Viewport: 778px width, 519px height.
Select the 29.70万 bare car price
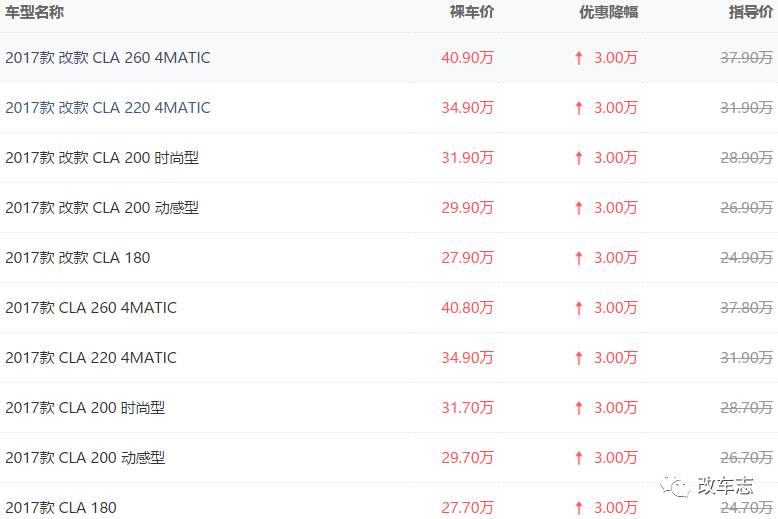tap(467, 458)
